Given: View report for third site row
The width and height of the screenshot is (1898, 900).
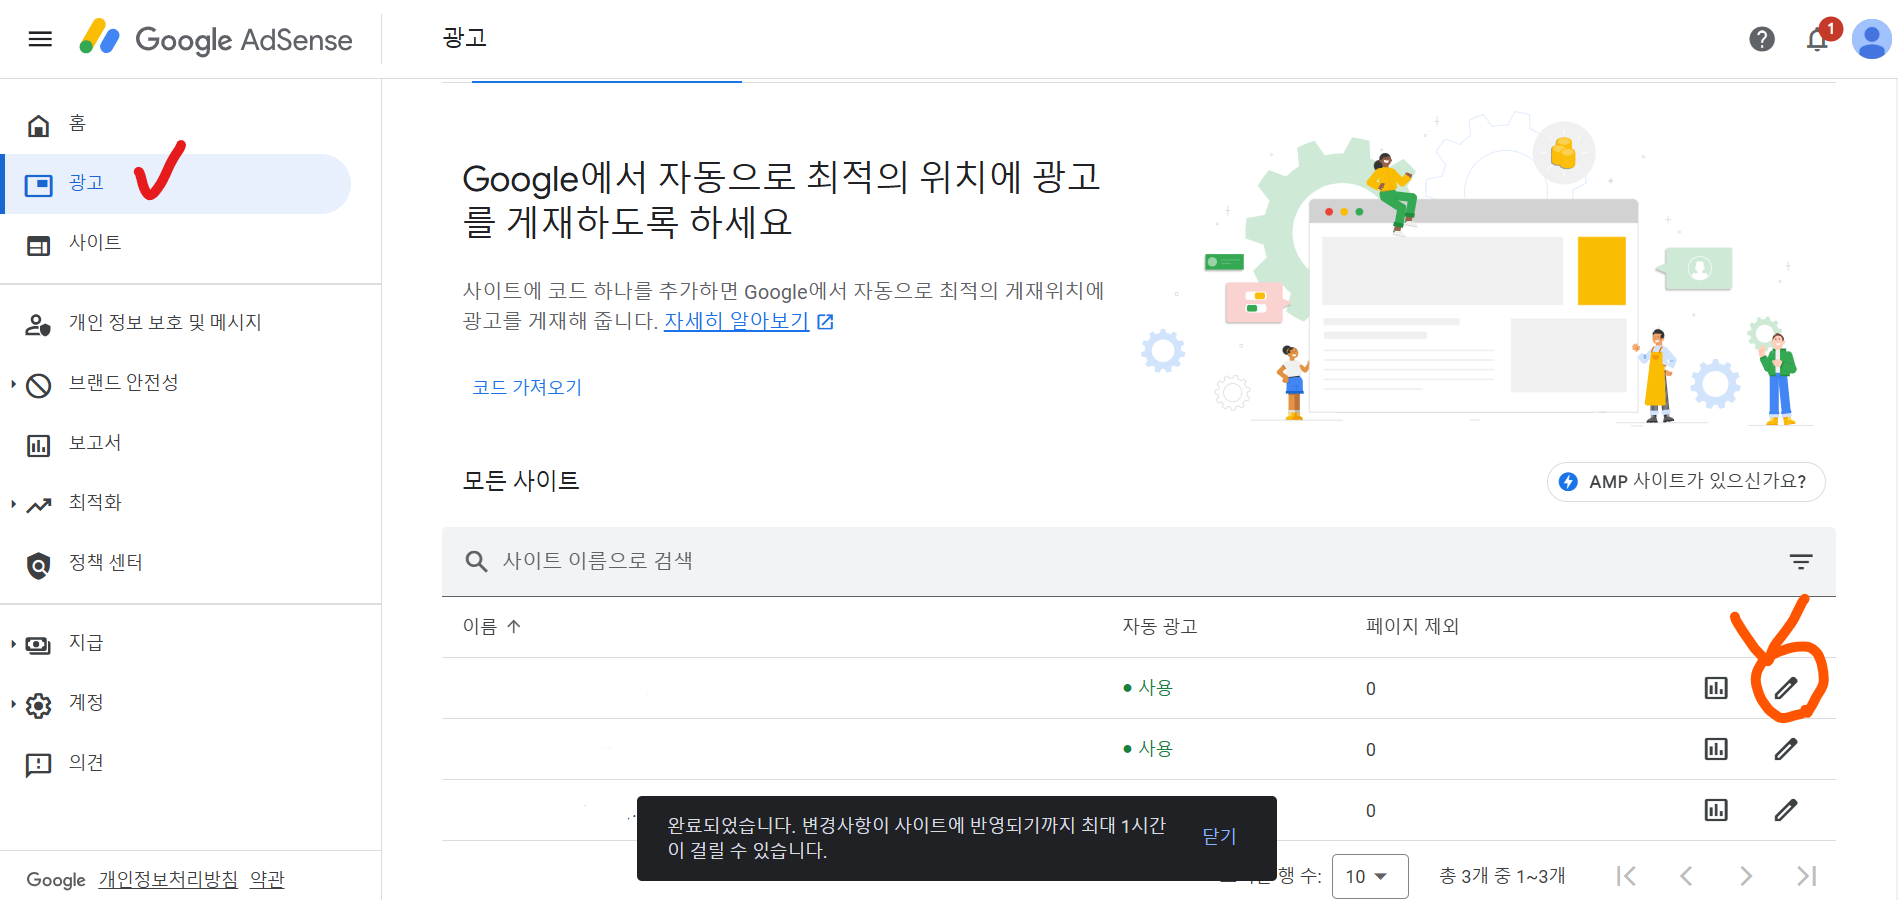Looking at the screenshot, I should click(x=1716, y=810).
